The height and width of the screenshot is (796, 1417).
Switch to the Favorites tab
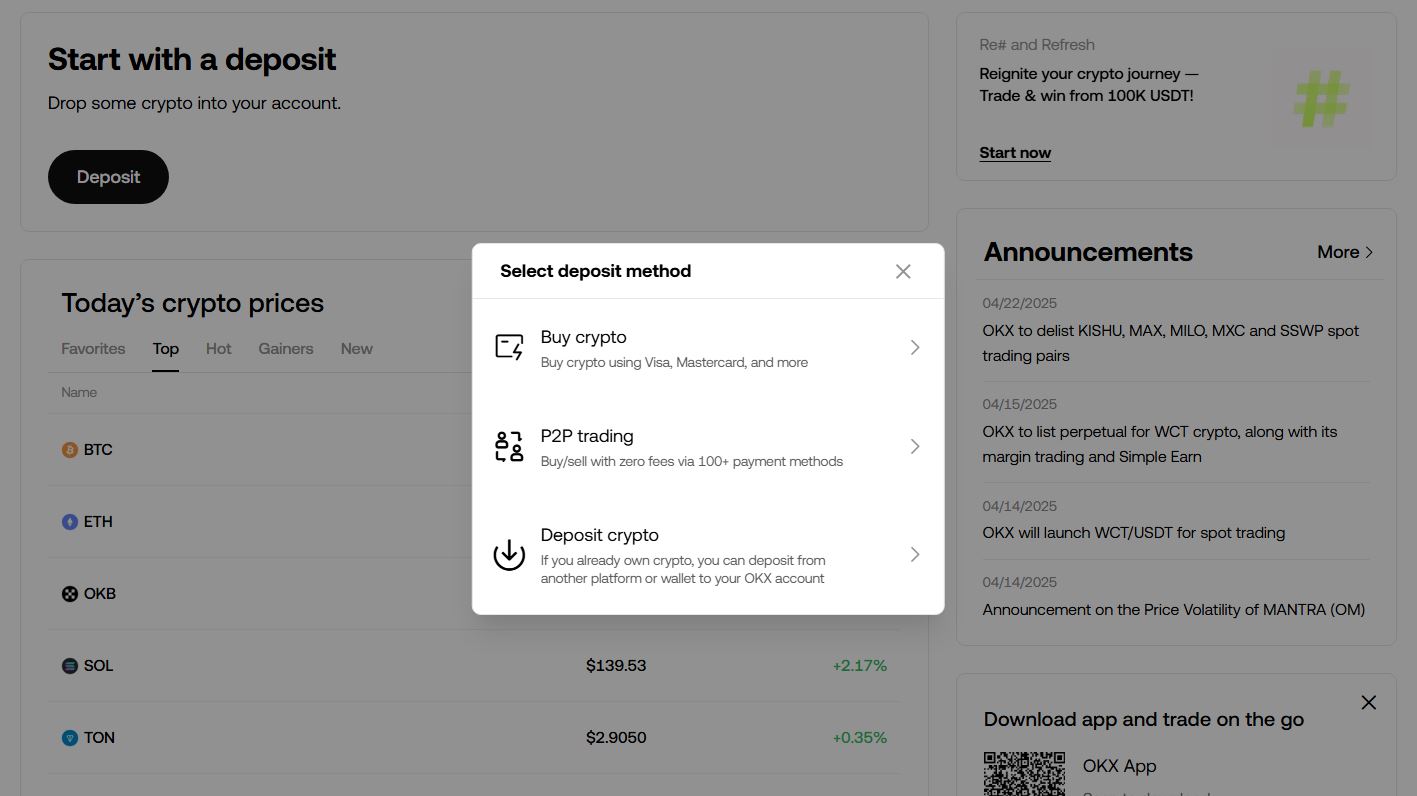point(93,349)
